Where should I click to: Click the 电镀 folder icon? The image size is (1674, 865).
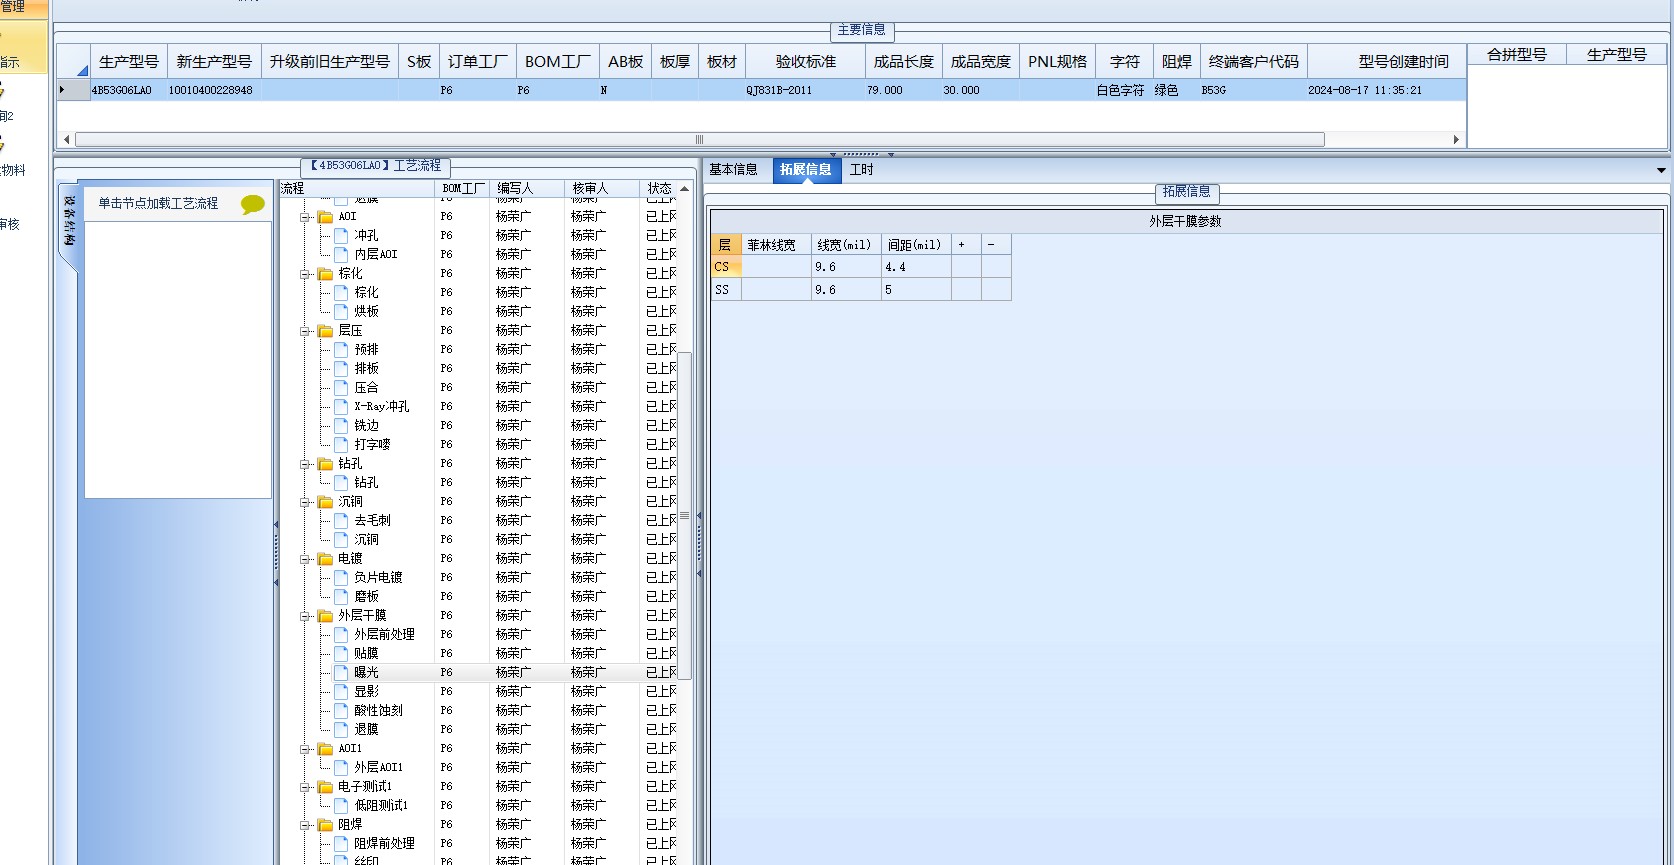click(325, 558)
